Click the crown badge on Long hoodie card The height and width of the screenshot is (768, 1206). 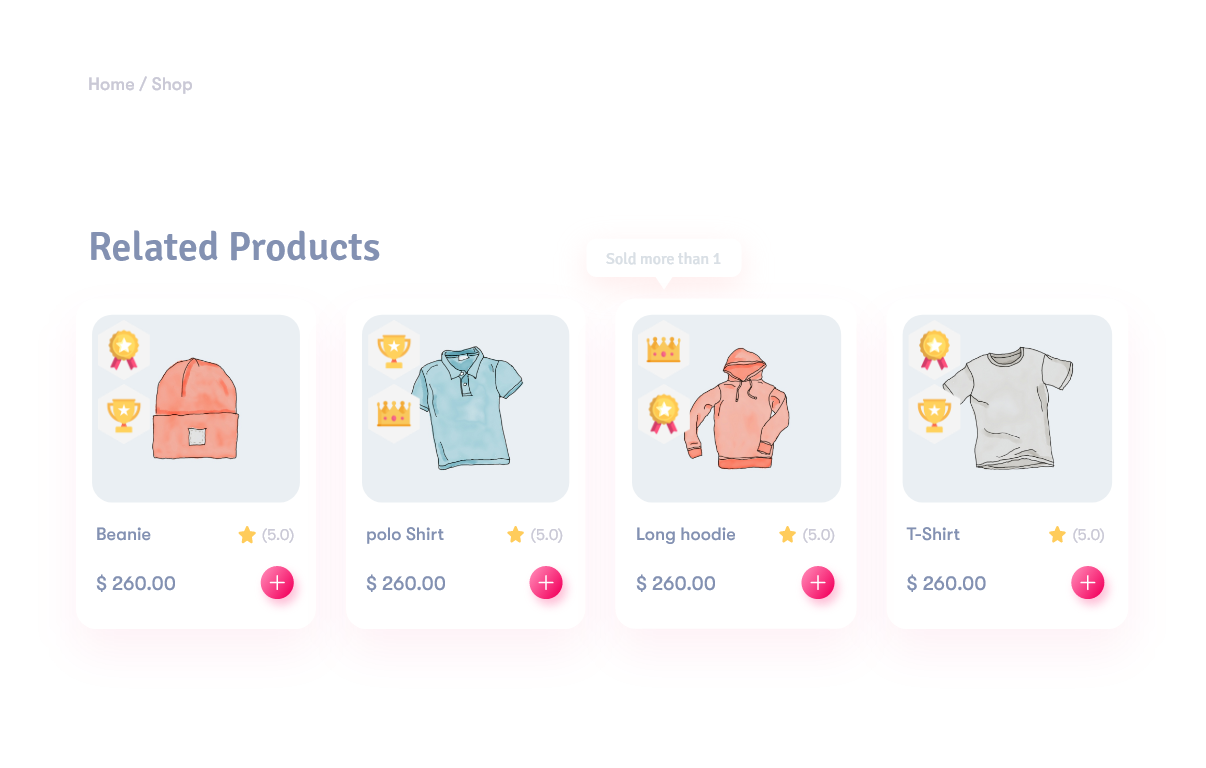(664, 350)
